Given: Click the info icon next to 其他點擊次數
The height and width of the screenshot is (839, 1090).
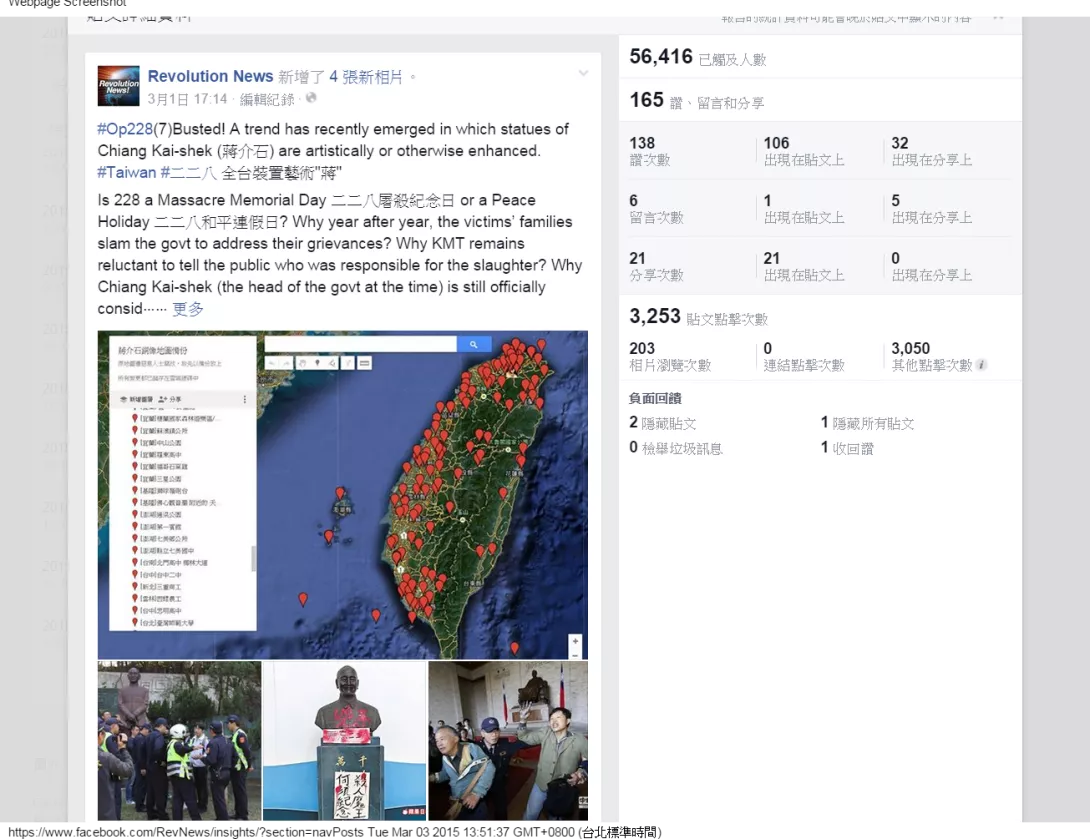Looking at the screenshot, I should [x=982, y=365].
